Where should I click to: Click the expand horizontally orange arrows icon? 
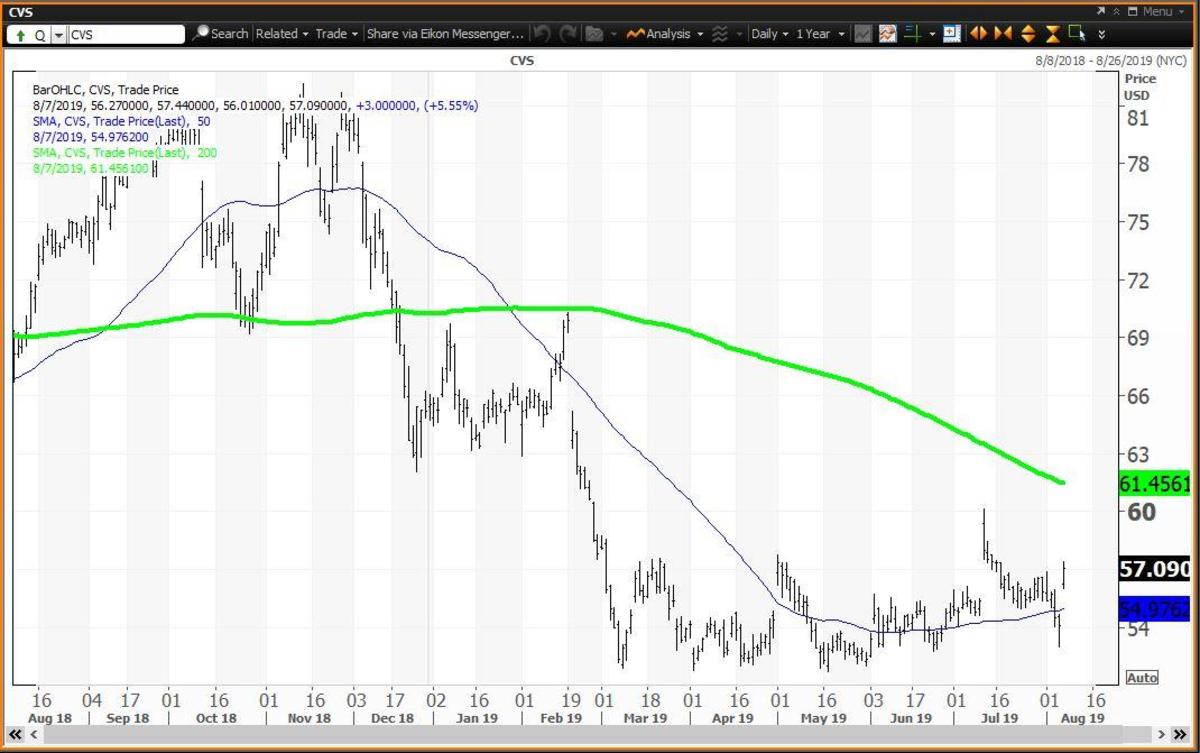click(x=978, y=34)
